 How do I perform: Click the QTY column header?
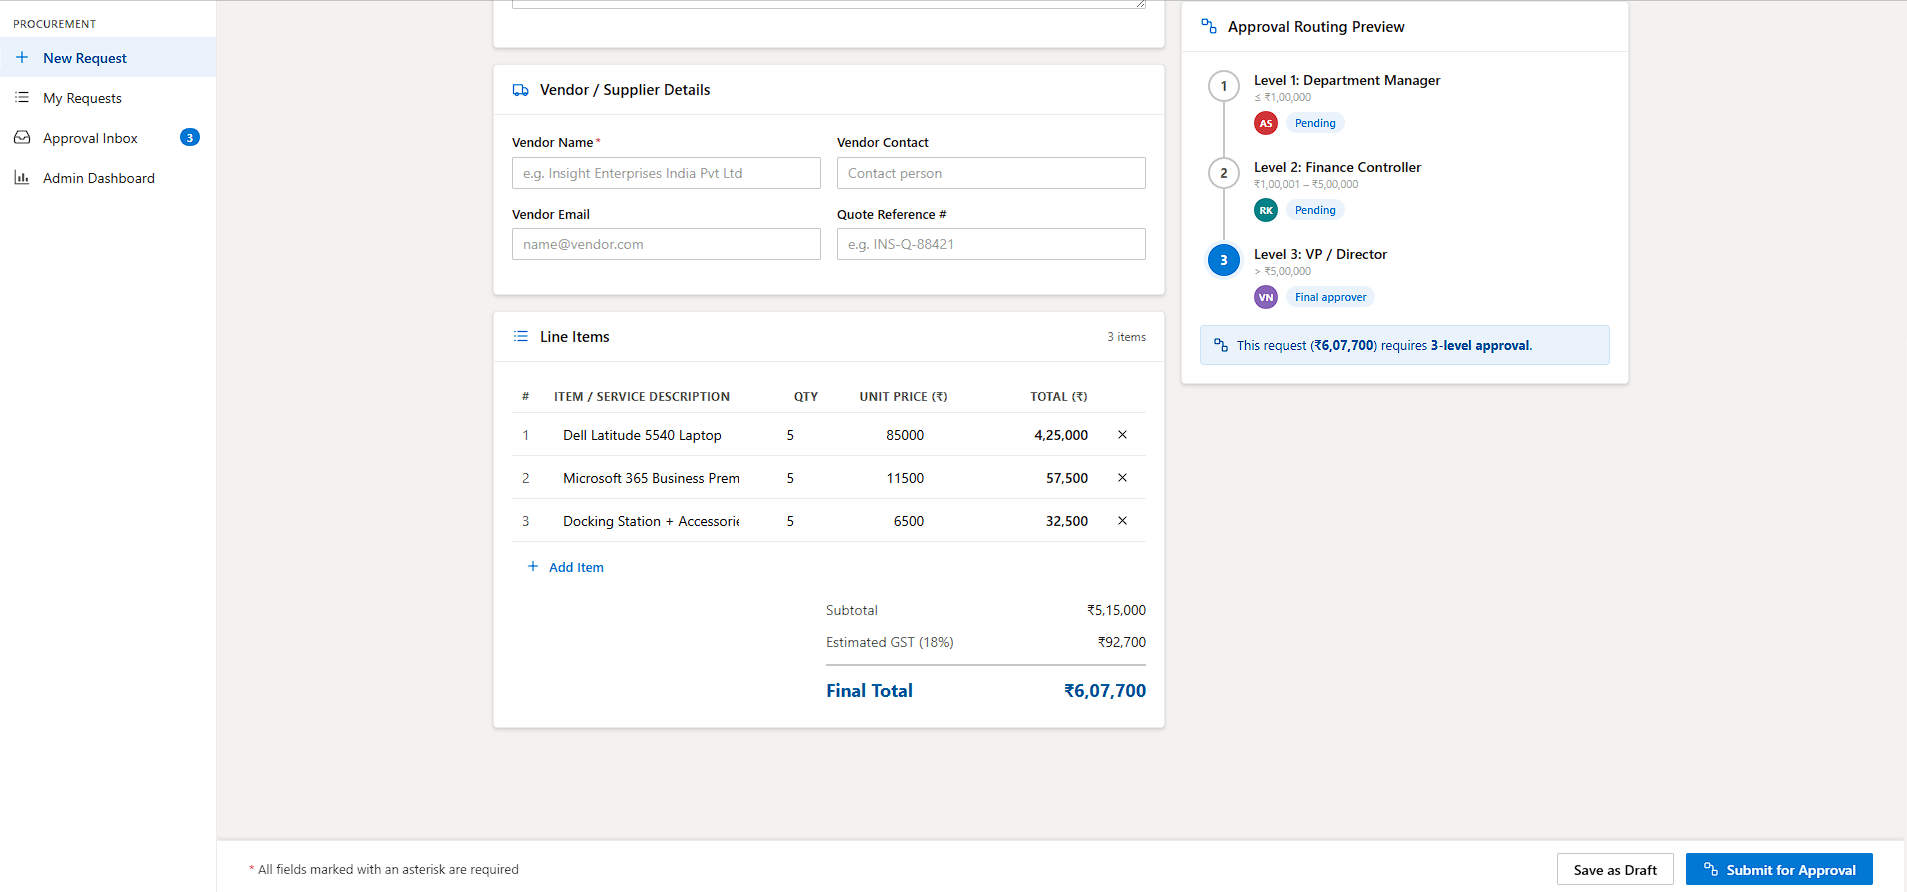[806, 397]
